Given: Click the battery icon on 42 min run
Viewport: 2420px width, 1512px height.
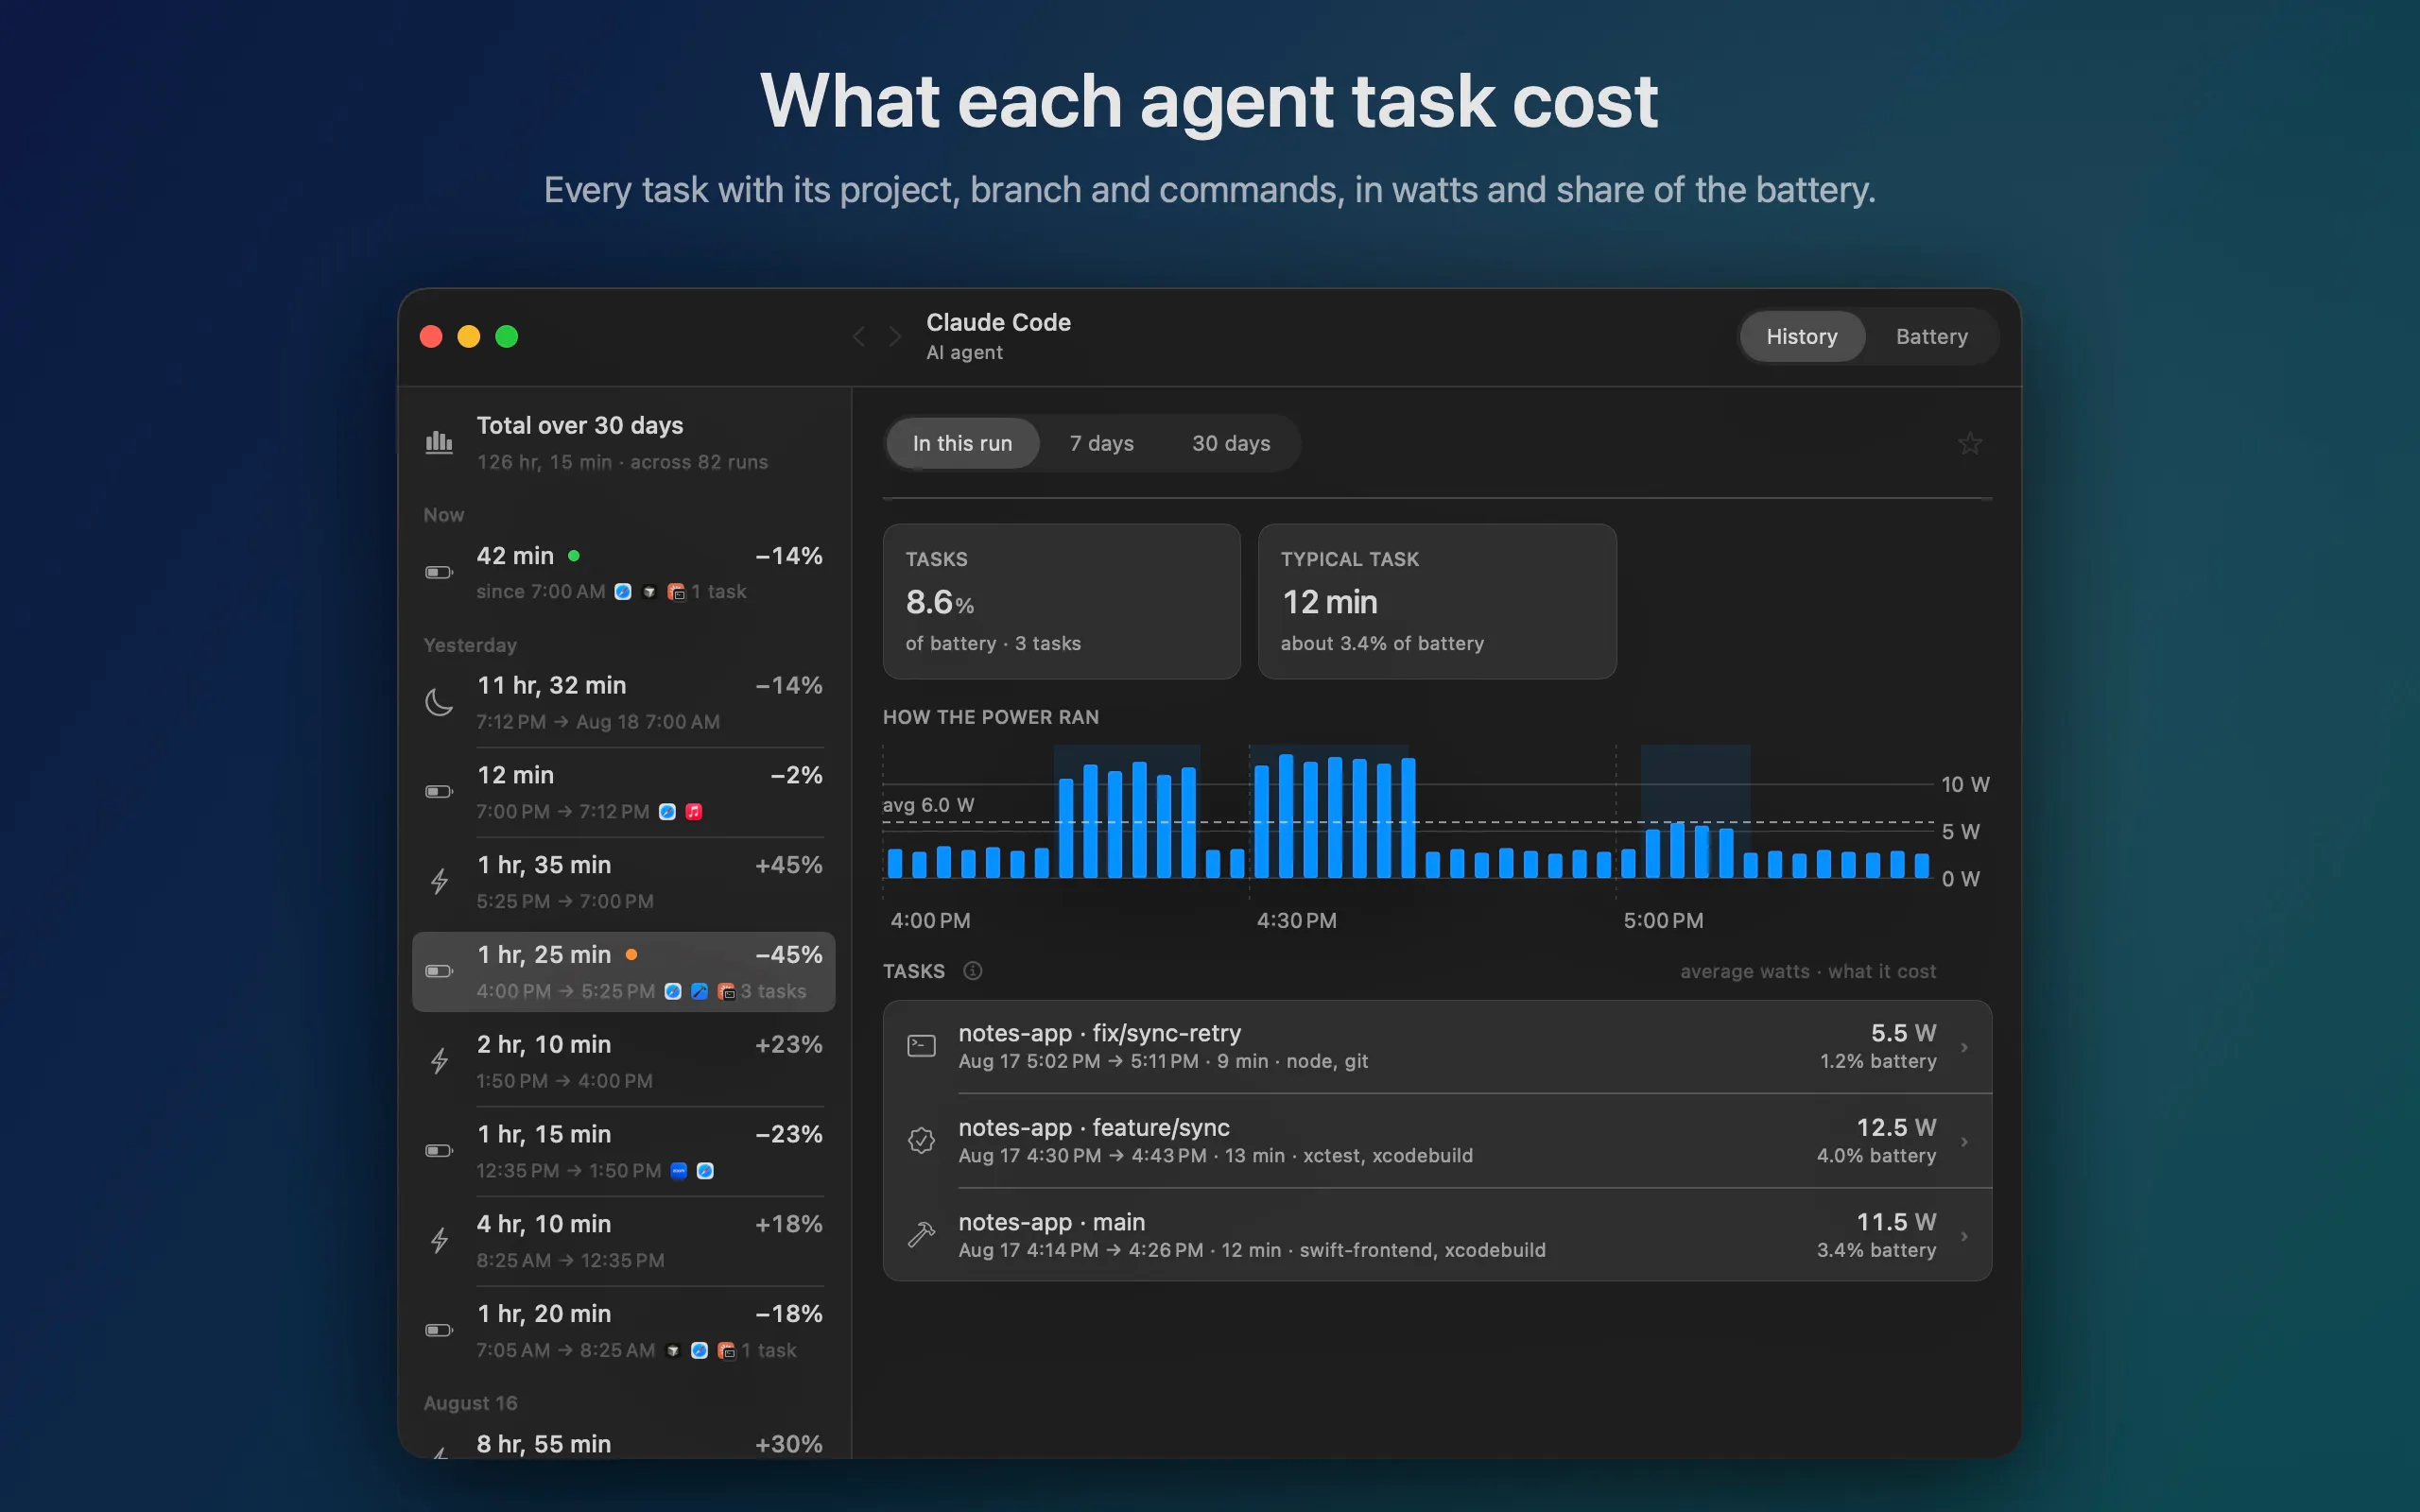Looking at the screenshot, I should coord(439,572).
